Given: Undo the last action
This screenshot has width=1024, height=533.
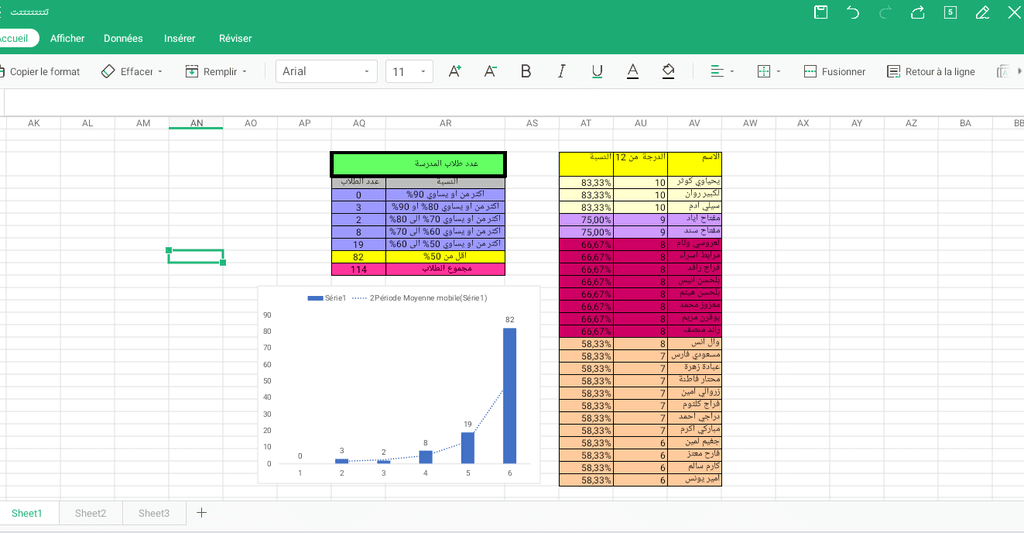Looking at the screenshot, I should [853, 12].
